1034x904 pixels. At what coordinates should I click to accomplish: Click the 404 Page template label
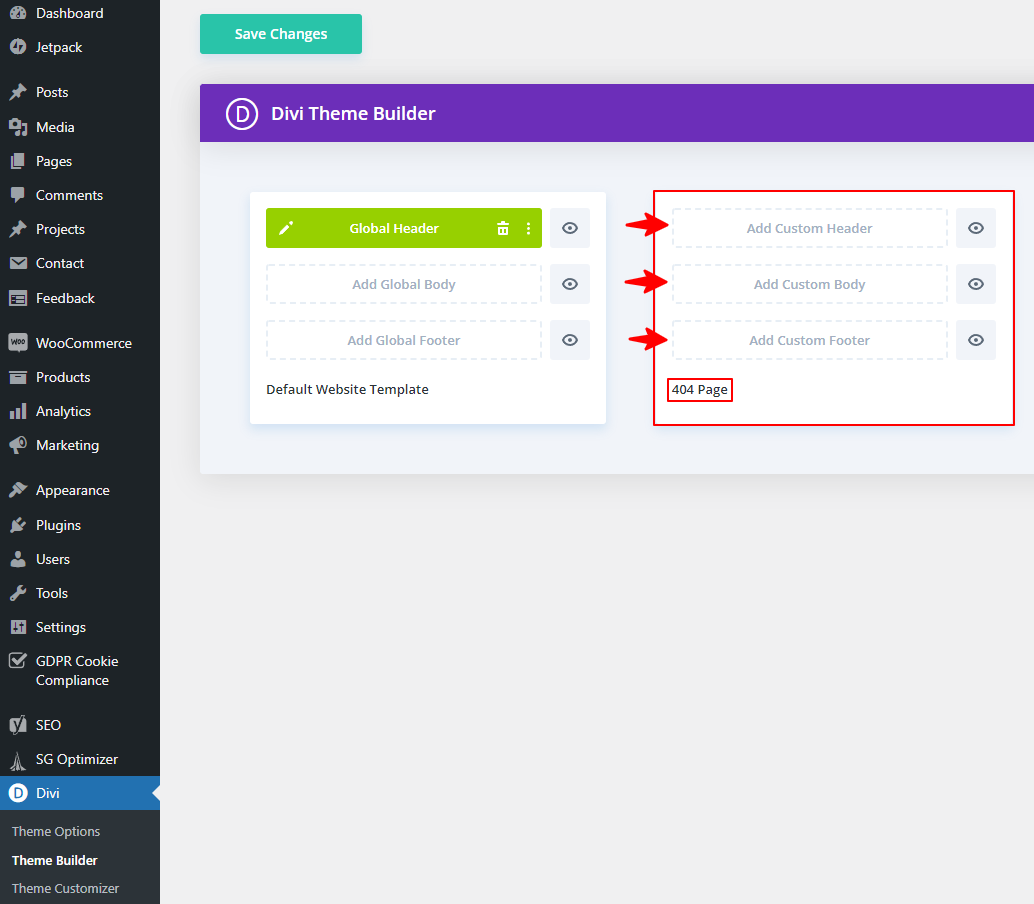[700, 390]
